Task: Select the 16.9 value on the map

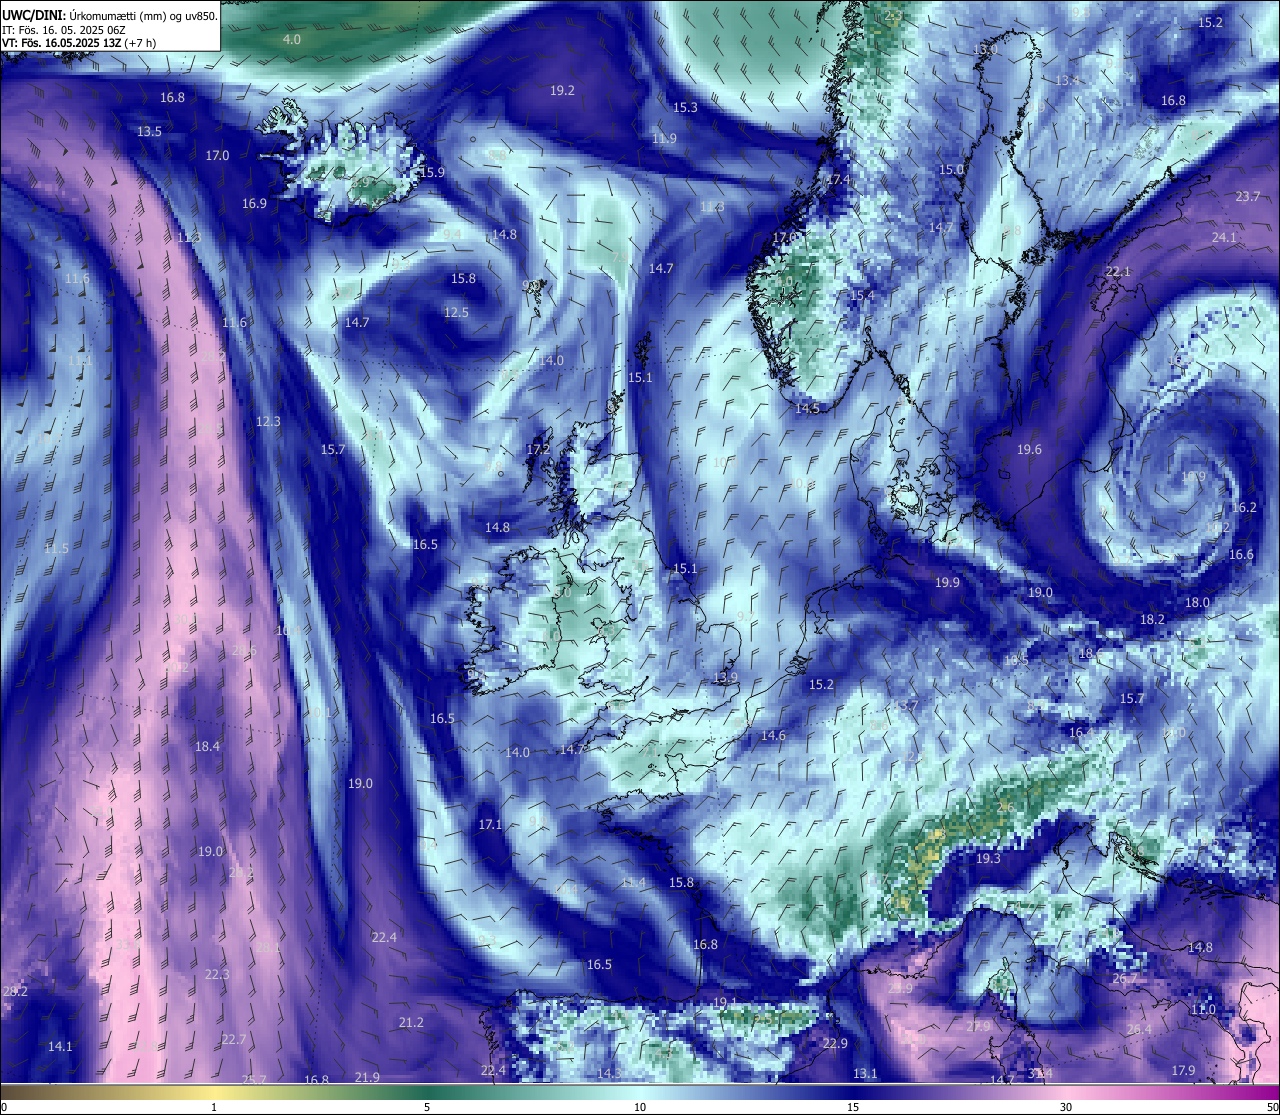Action: [x=254, y=203]
